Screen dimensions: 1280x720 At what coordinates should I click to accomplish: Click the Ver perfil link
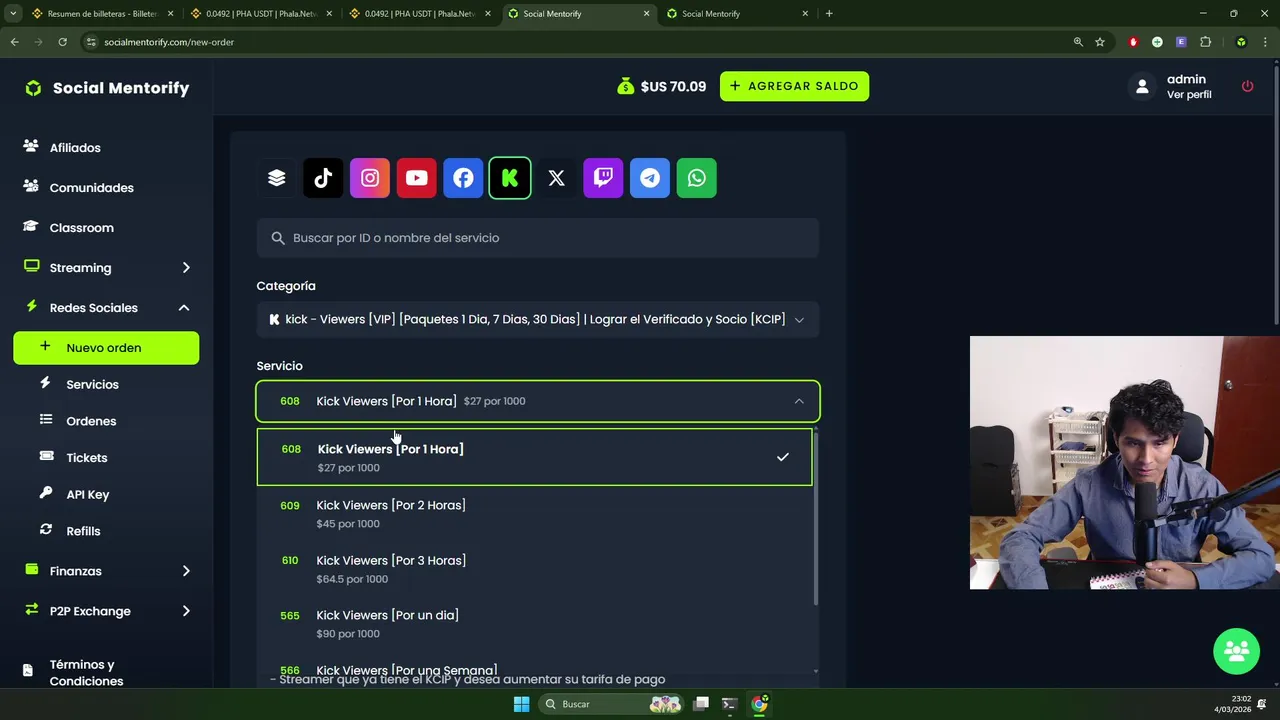tap(1189, 95)
